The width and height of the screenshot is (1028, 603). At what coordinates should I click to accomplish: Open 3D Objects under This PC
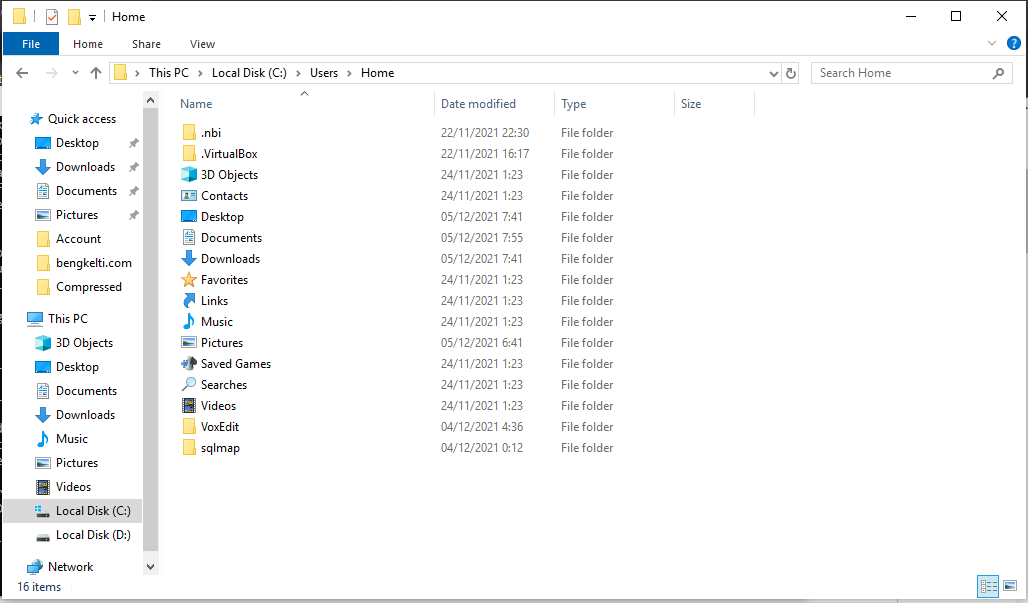[84, 343]
